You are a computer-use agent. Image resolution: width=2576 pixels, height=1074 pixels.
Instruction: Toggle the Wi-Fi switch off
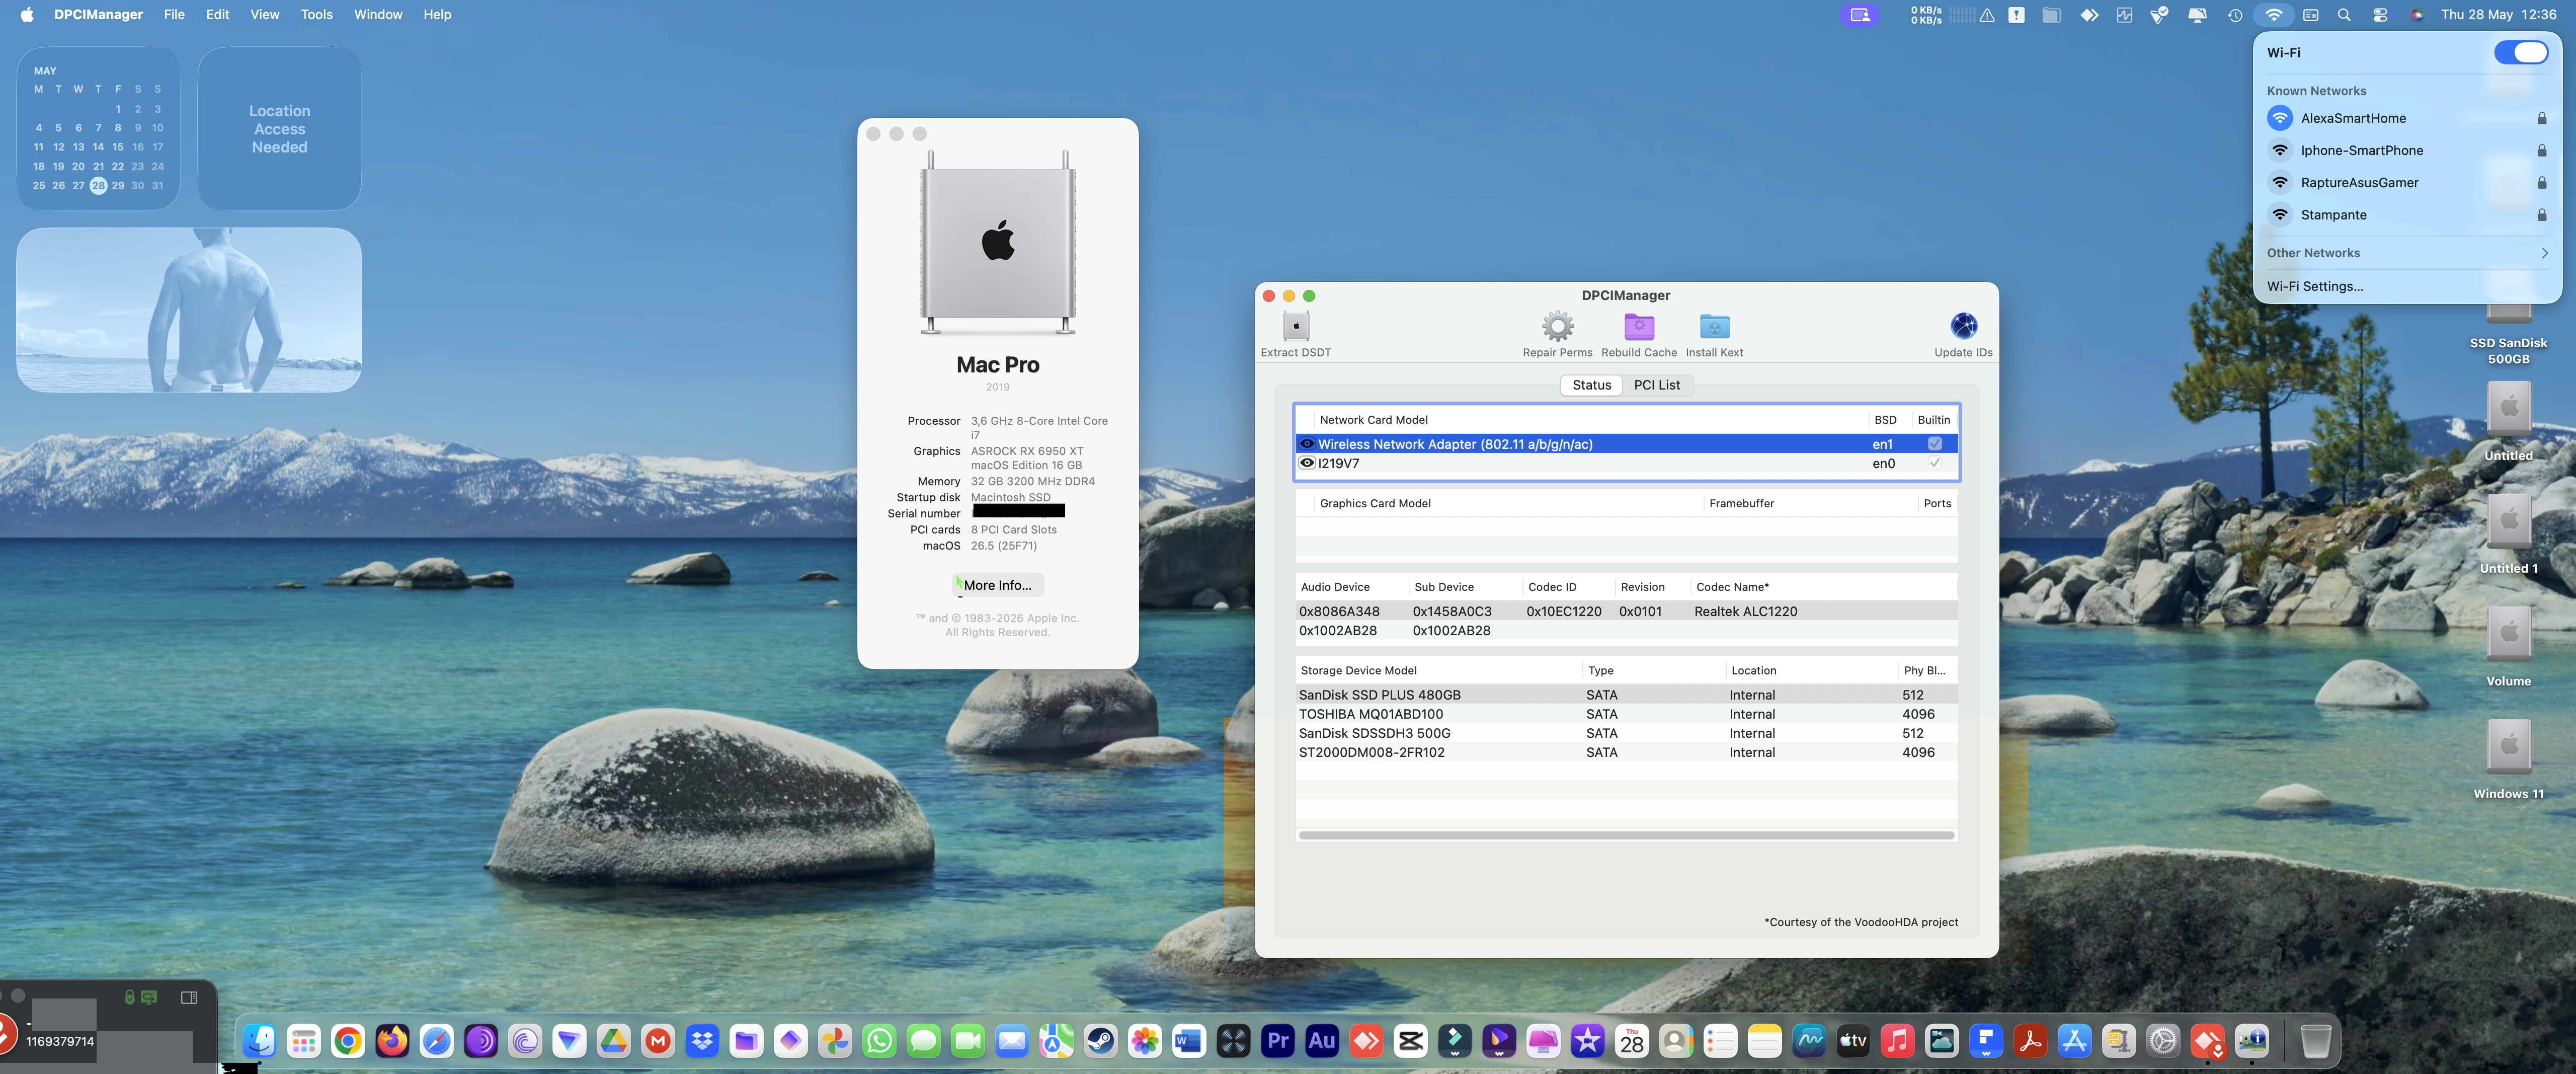coord(2520,53)
